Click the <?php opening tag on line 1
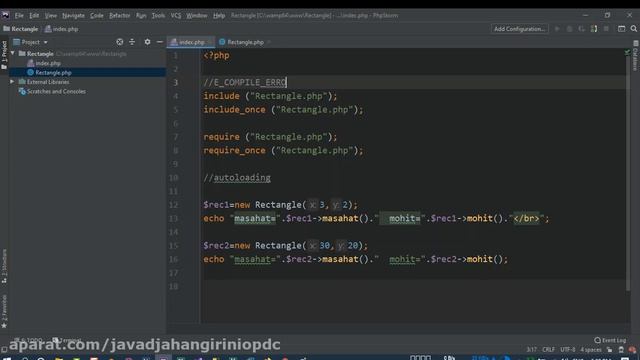This screenshot has height=360, width=640. [x=216, y=56]
